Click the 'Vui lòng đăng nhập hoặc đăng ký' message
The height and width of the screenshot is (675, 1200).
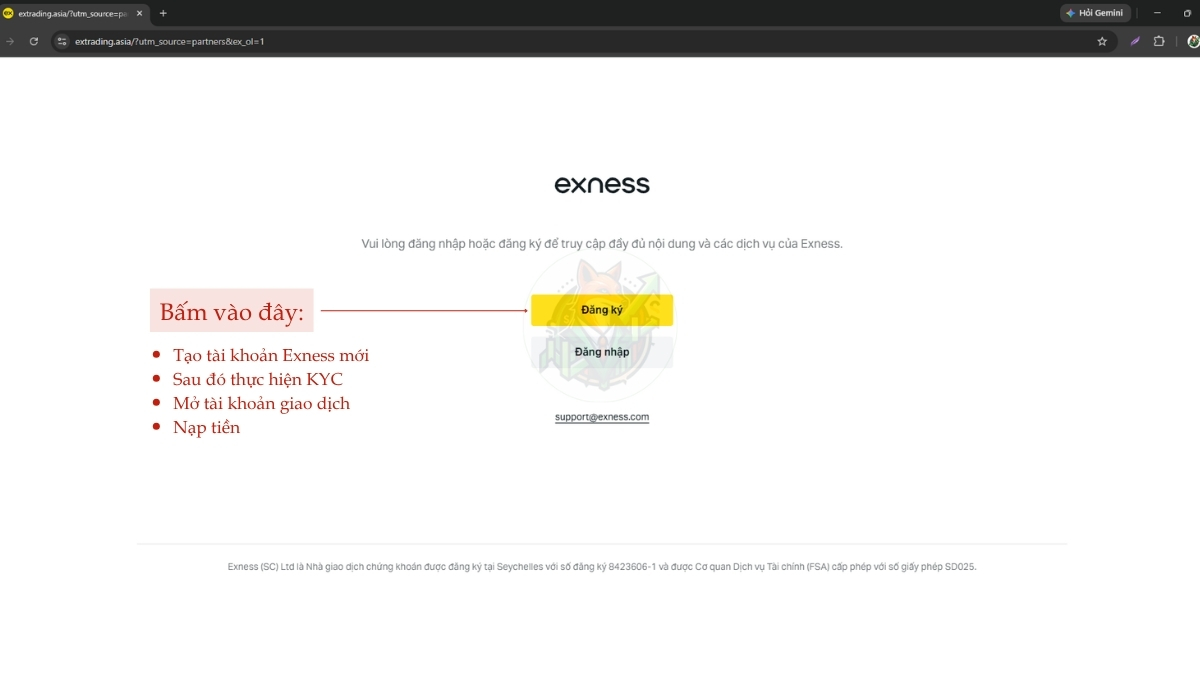click(x=602, y=244)
